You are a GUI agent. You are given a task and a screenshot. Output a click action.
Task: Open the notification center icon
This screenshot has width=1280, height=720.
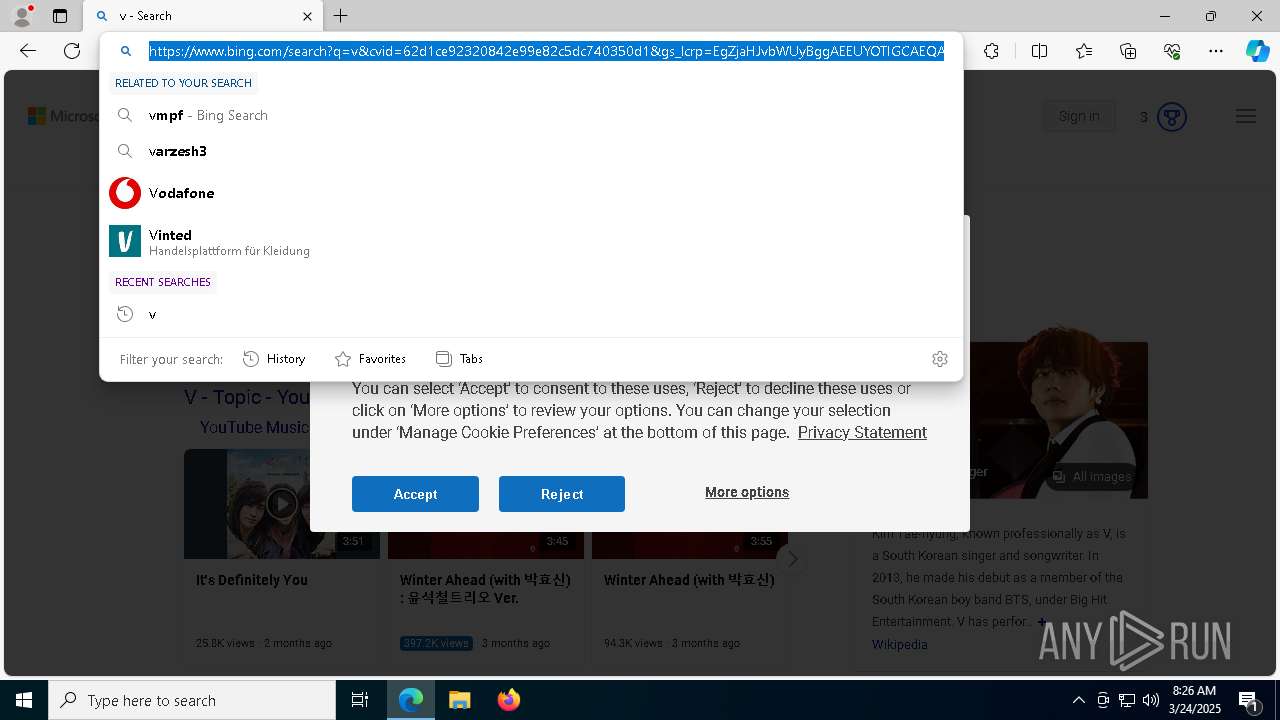coord(1249,700)
